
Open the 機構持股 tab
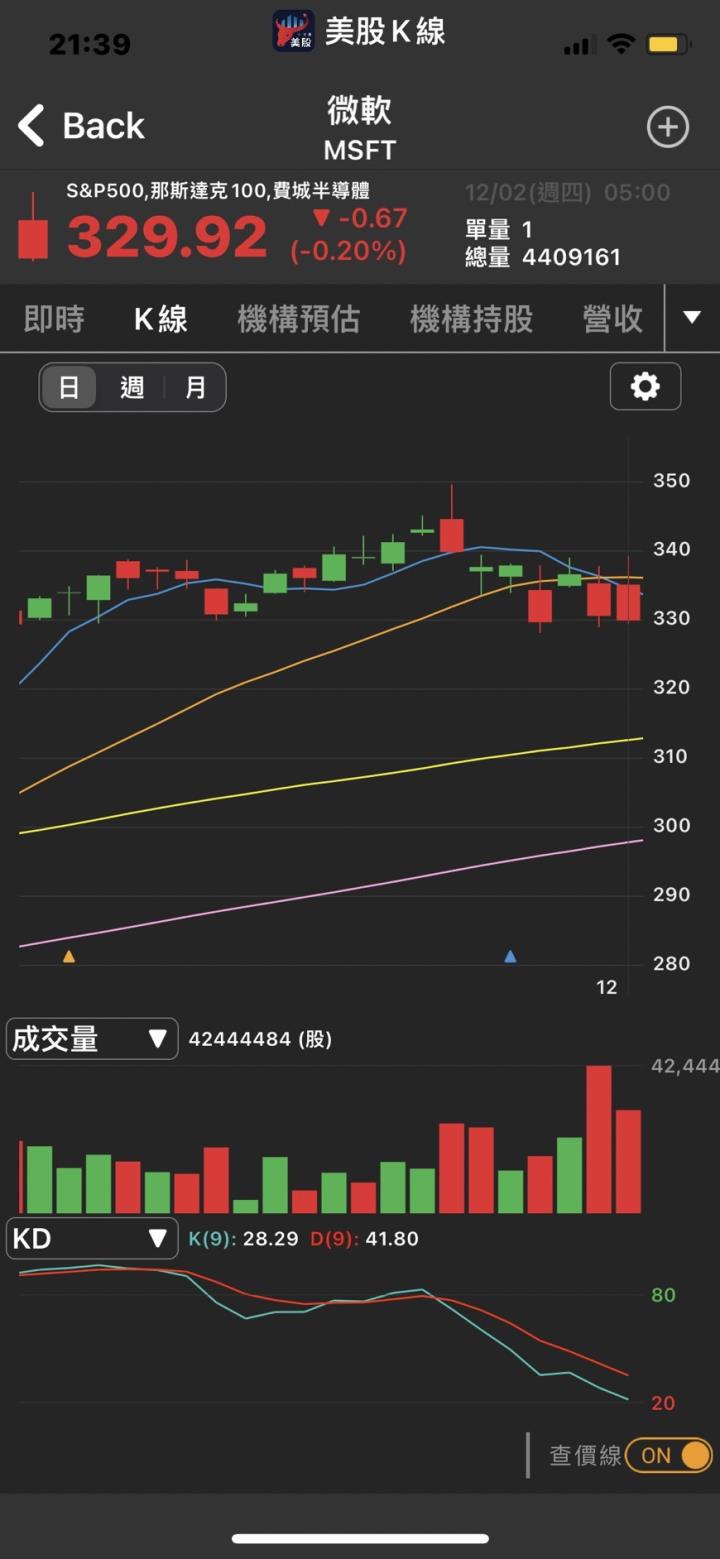tap(471, 319)
